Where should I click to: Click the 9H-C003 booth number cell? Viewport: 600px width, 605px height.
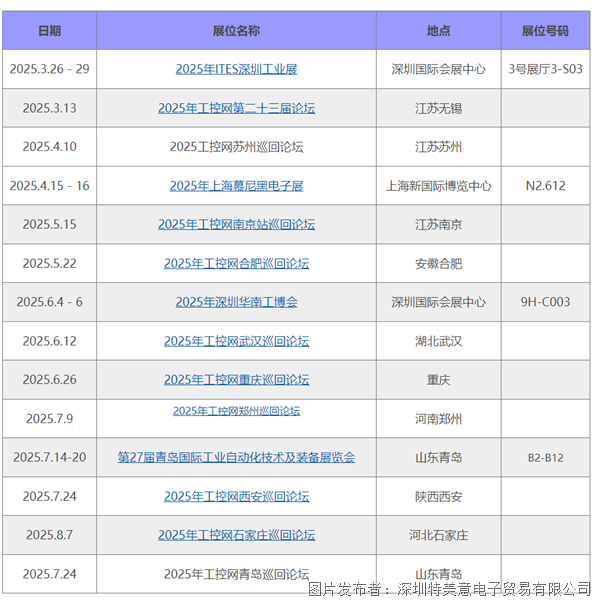pyautogui.click(x=545, y=302)
